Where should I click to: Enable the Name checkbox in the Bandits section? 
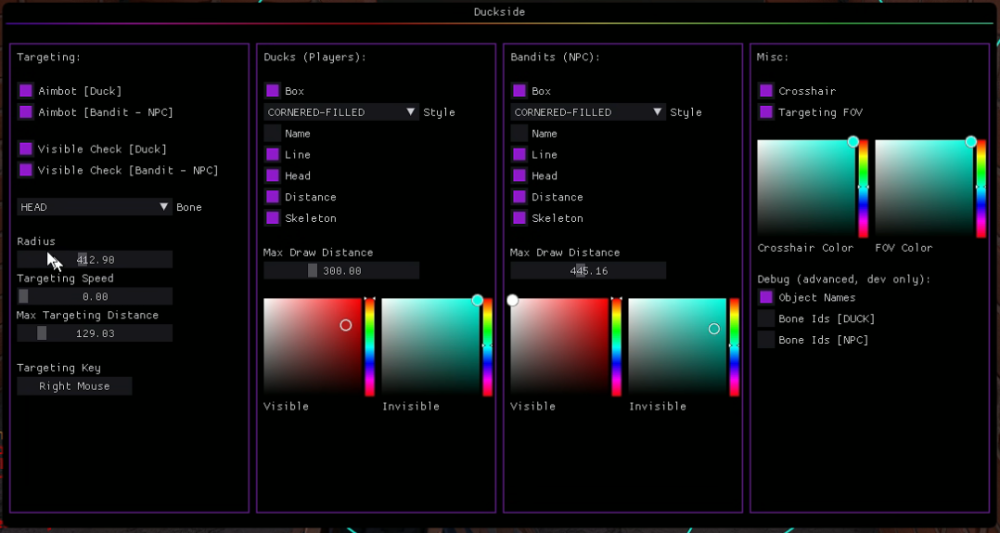click(519, 133)
